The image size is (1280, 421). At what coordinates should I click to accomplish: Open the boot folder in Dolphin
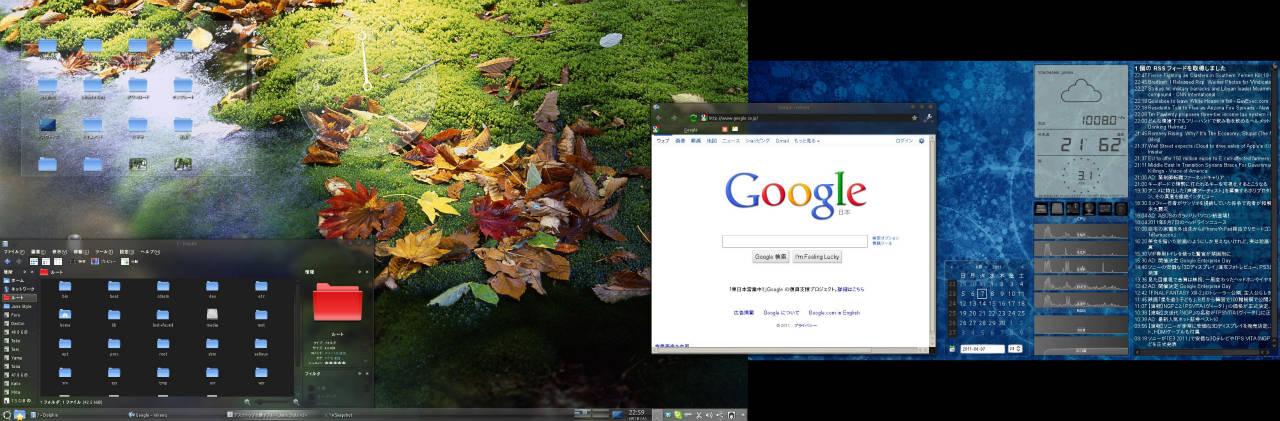[114, 289]
